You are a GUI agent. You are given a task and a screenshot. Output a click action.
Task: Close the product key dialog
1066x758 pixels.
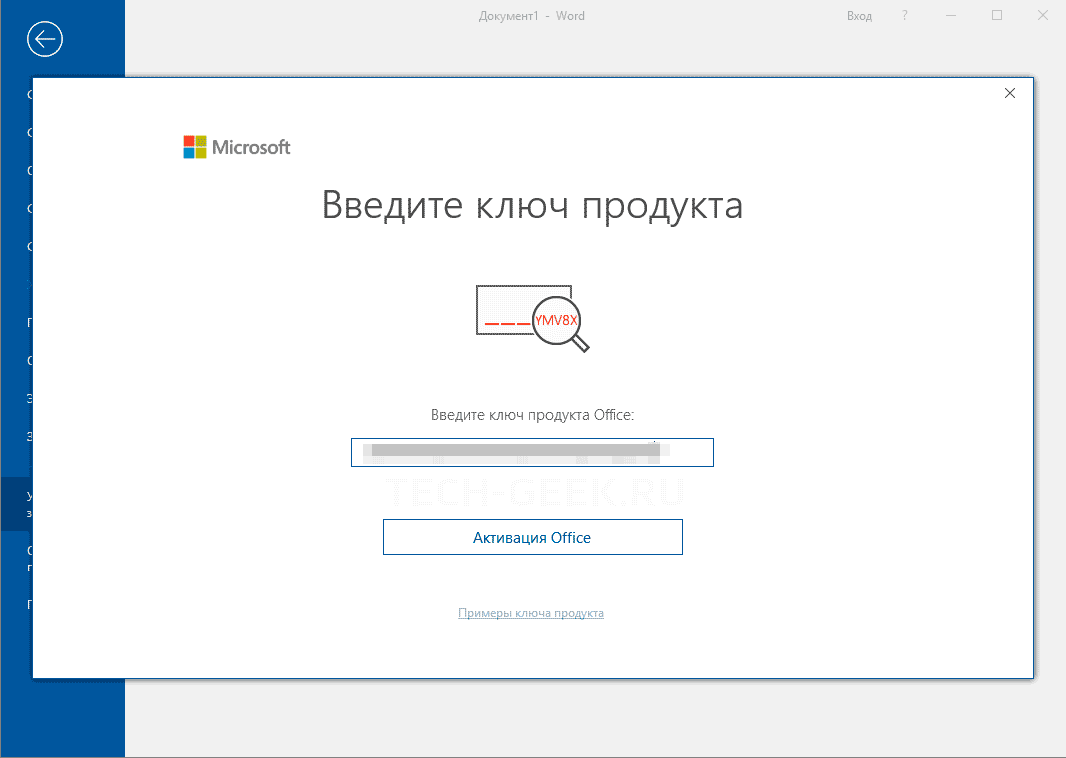pos(1009,93)
